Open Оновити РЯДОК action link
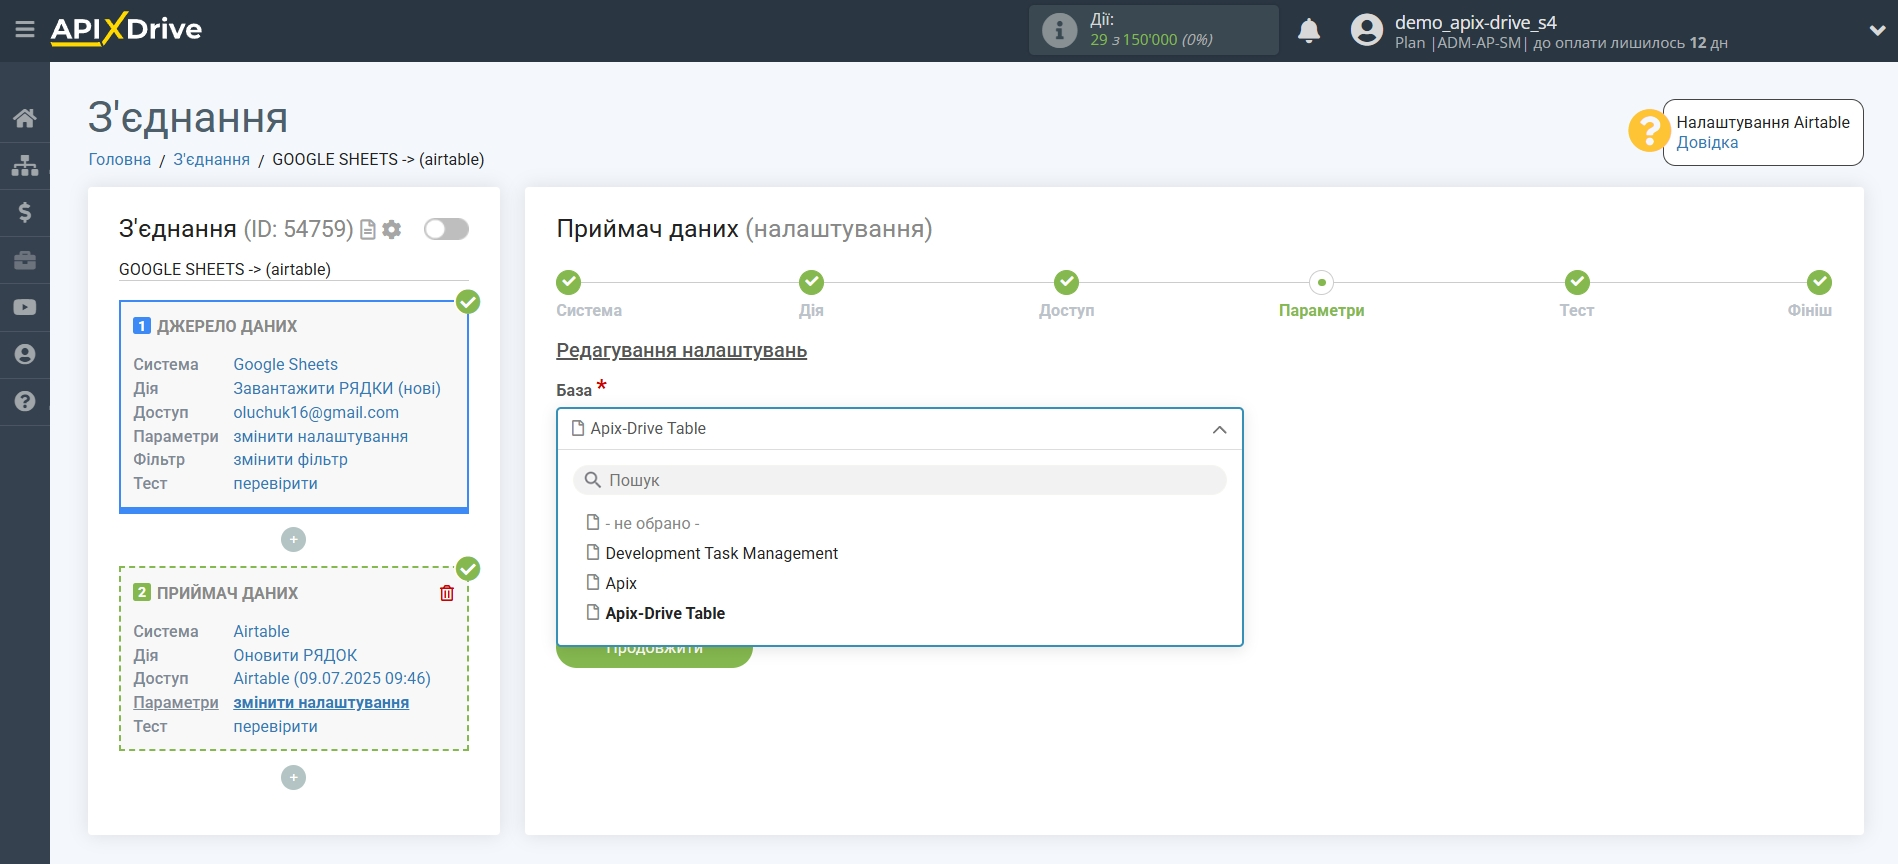This screenshot has height=864, width=1898. pyautogui.click(x=295, y=655)
